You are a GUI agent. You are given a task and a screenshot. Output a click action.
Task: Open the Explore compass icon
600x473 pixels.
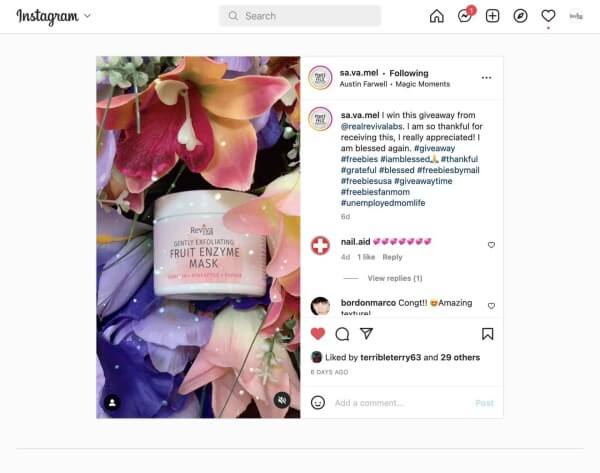pos(520,16)
